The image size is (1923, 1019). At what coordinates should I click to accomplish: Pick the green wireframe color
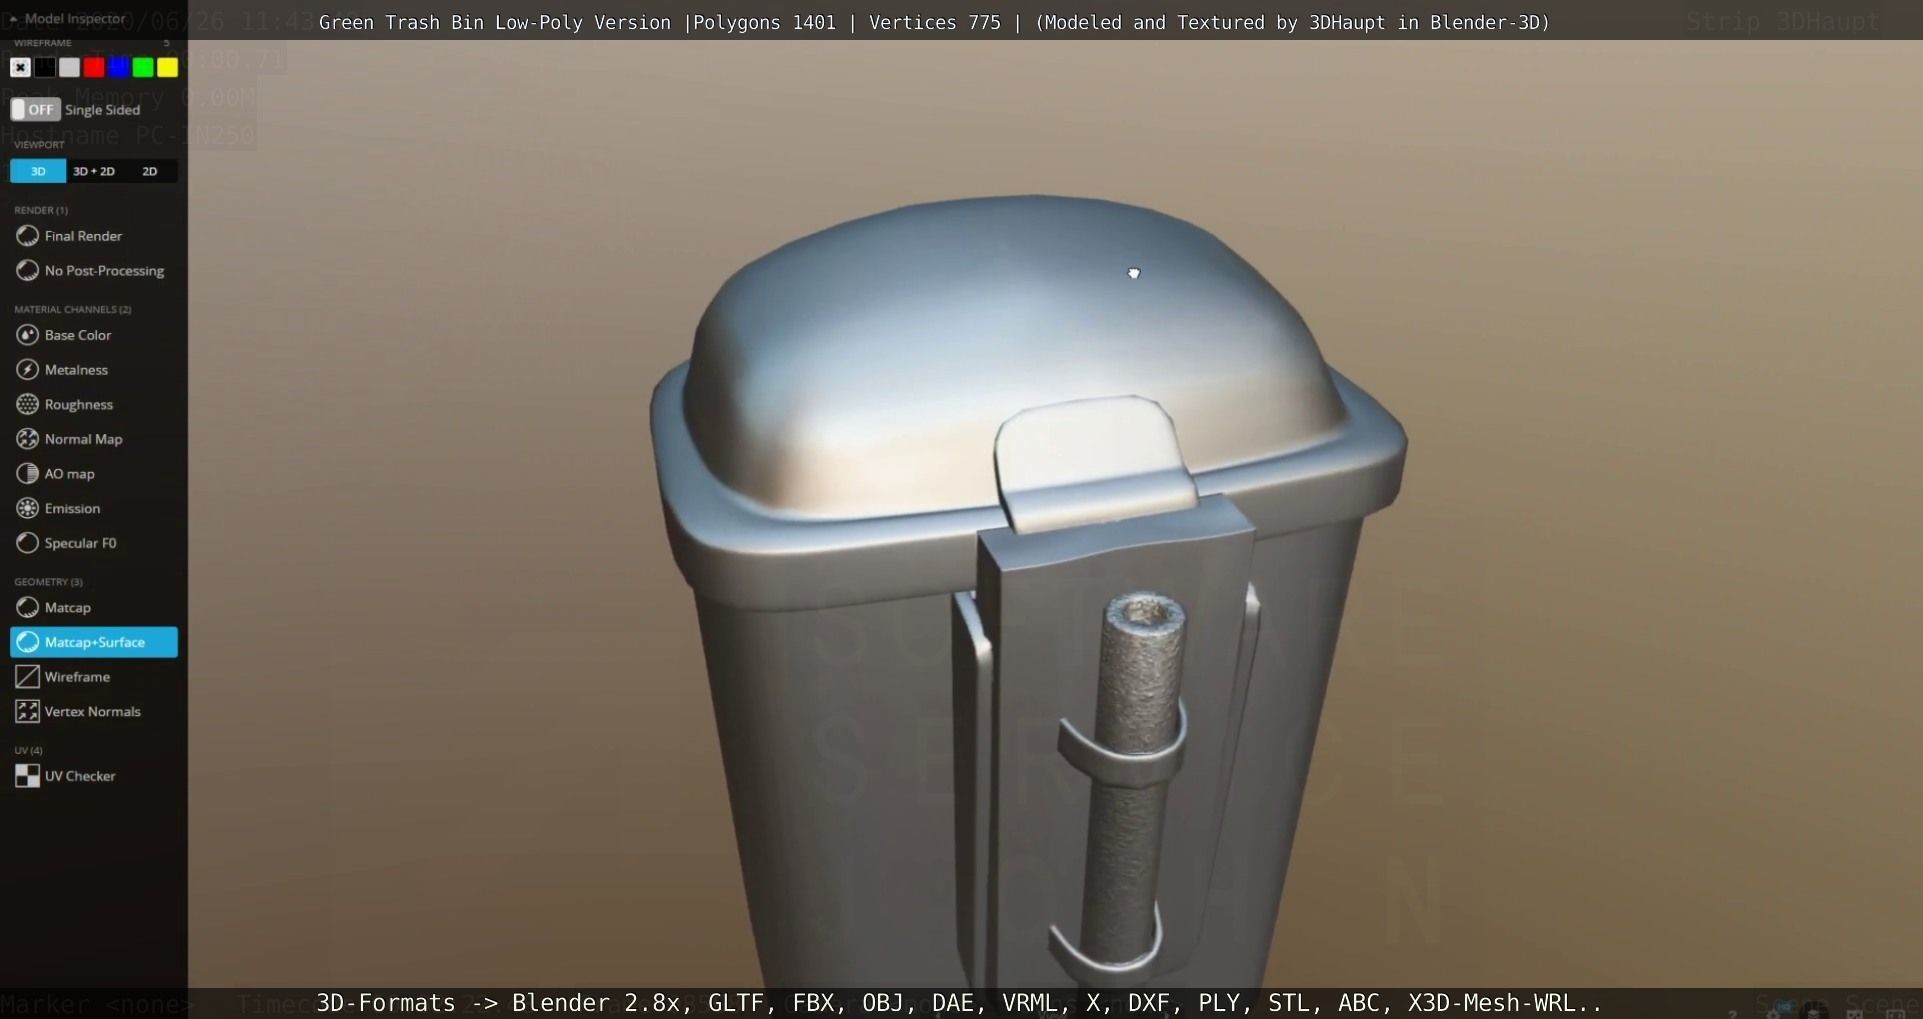point(143,67)
